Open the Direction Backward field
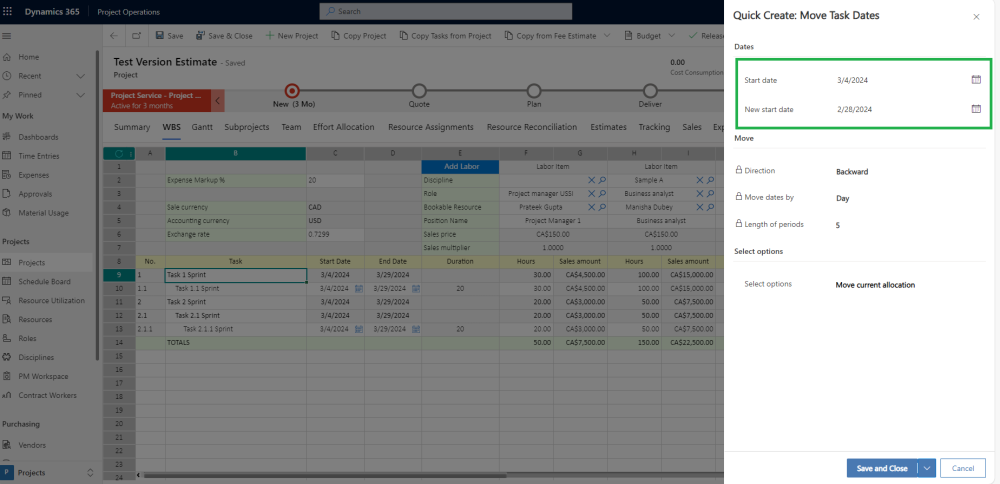The image size is (1000, 484). coord(852,172)
